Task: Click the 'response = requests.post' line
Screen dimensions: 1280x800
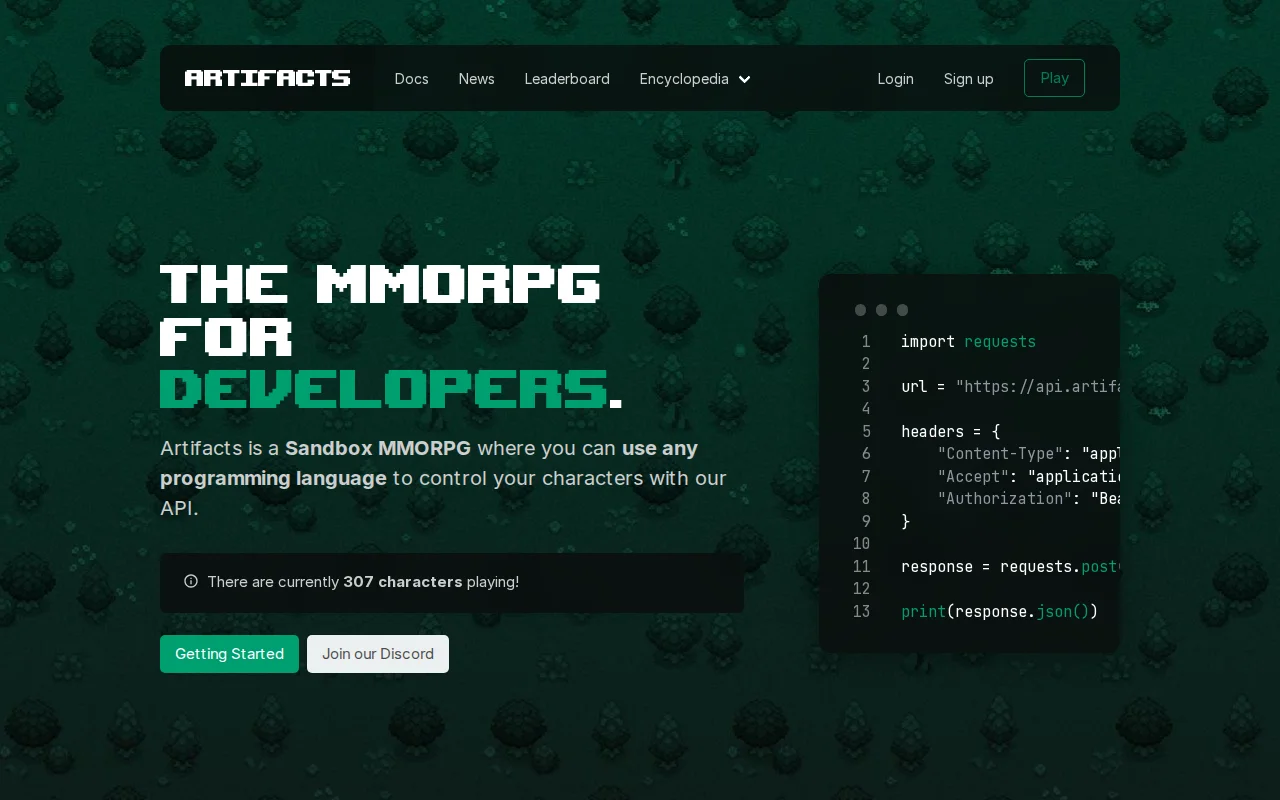Action: 1010,567
